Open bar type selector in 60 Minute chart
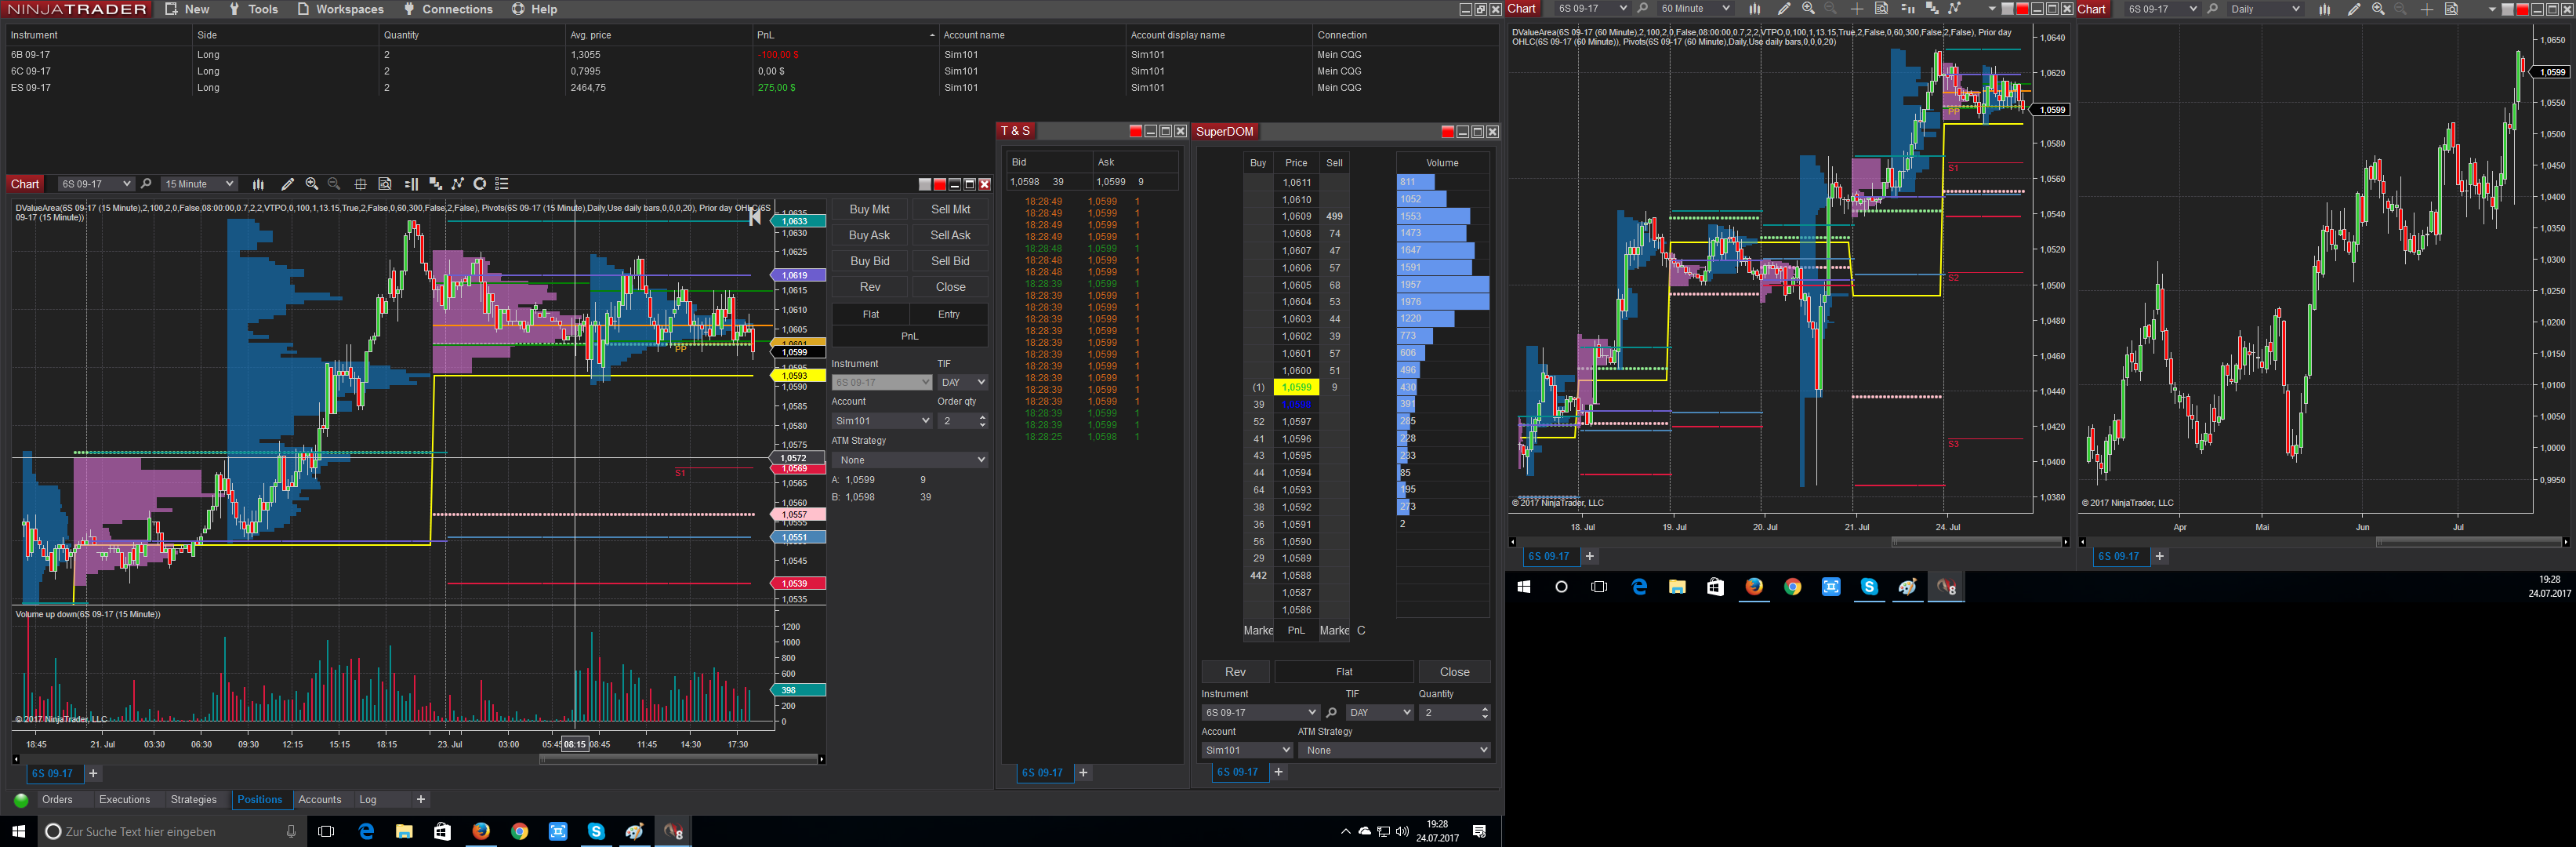The image size is (2576, 847). click(1754, 9)
